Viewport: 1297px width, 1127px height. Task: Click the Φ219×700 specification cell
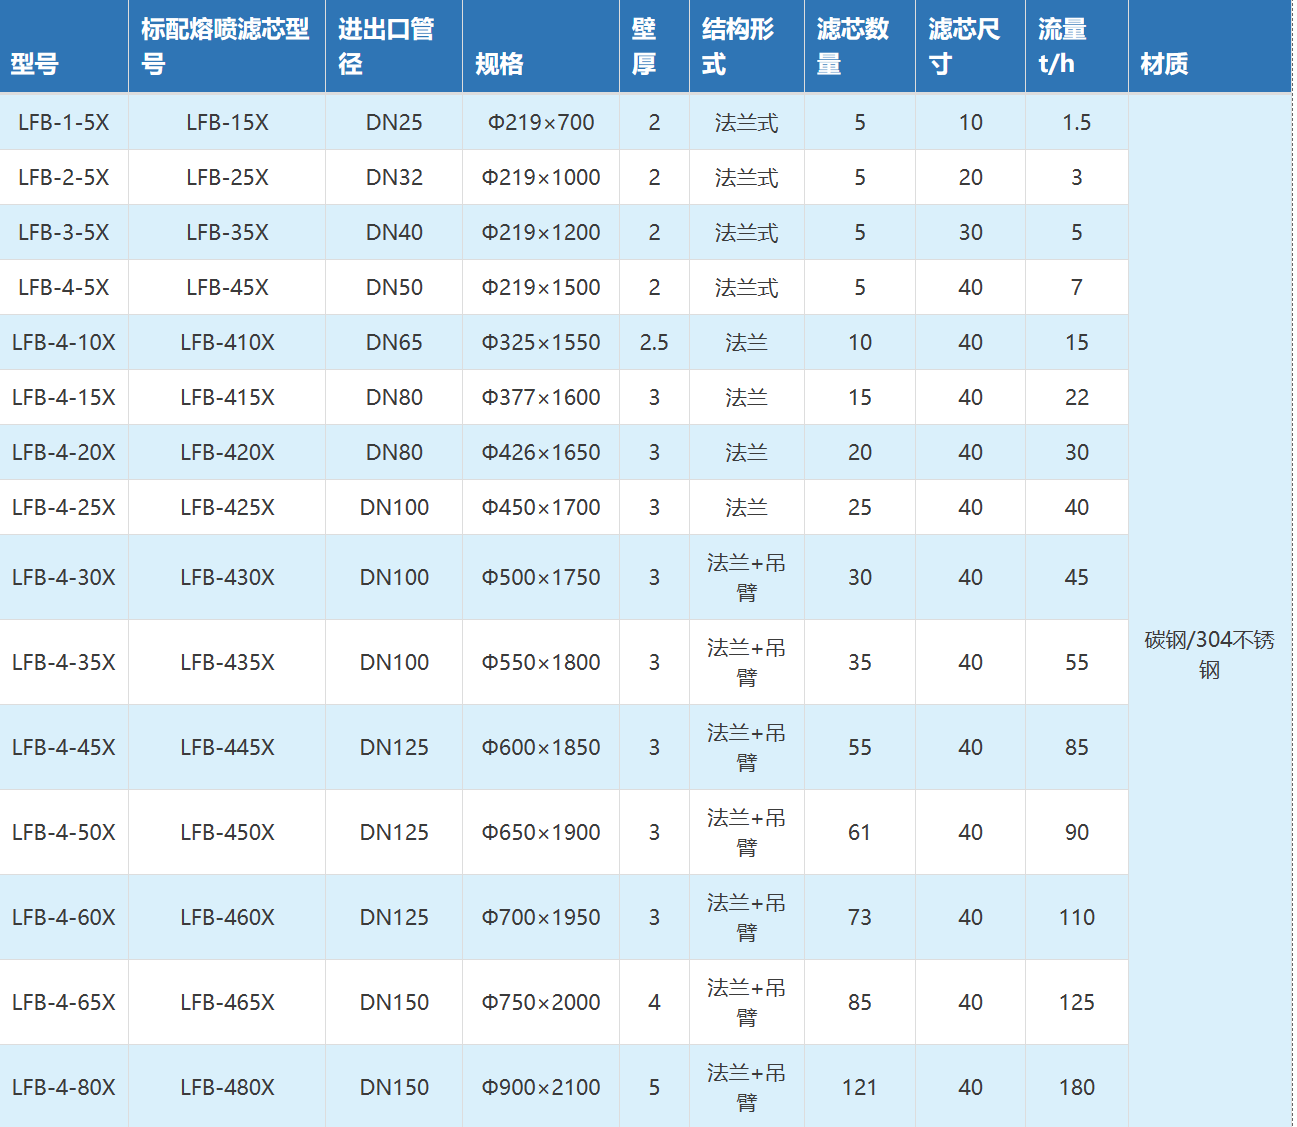tap(541, 122)
